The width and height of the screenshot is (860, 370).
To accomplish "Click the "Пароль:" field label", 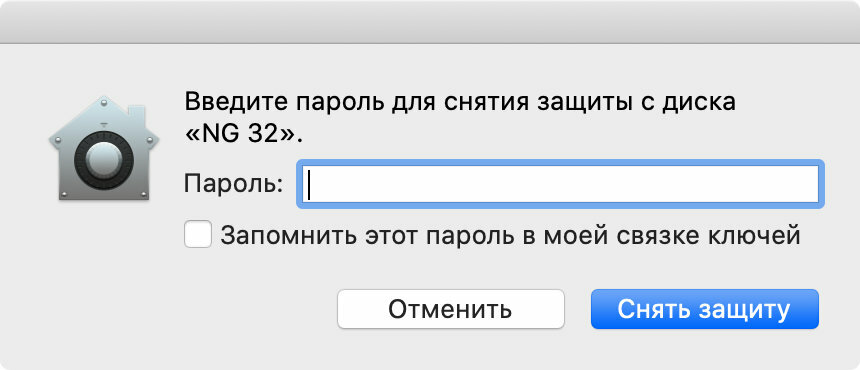I will pos(234,184).
